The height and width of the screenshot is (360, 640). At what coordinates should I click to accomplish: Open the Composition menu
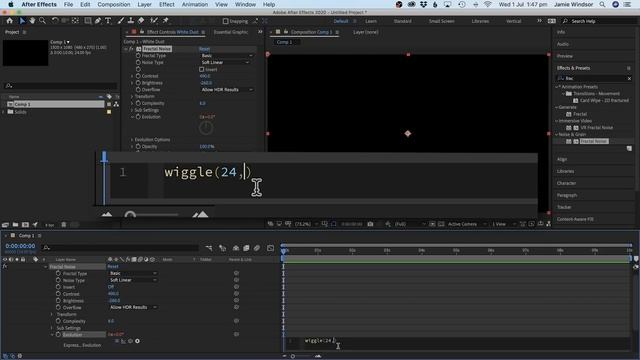coord(113,4)
